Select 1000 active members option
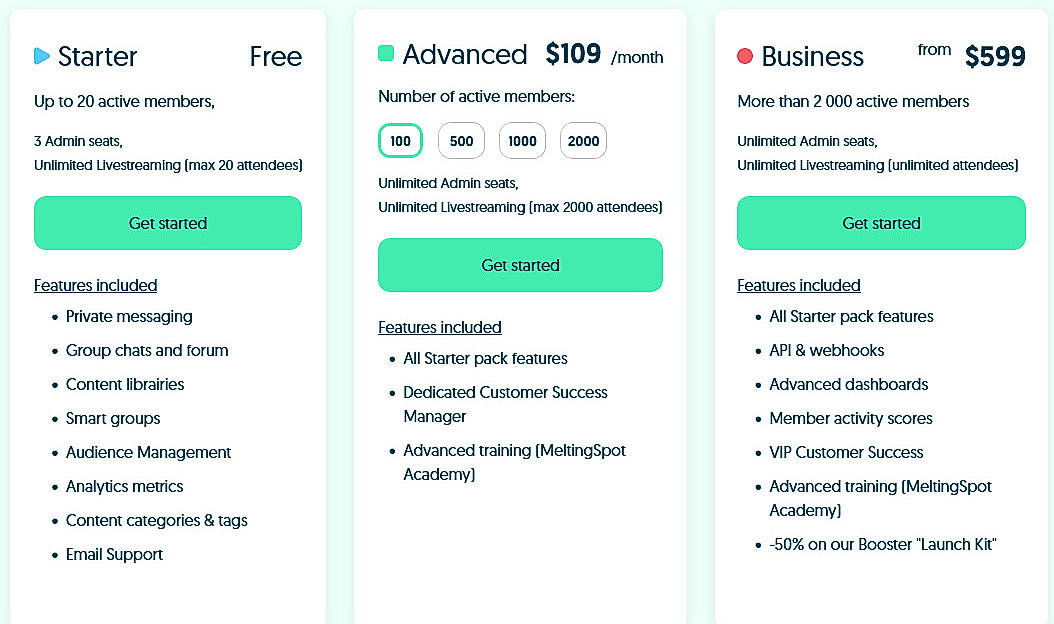 click(522, 141)
